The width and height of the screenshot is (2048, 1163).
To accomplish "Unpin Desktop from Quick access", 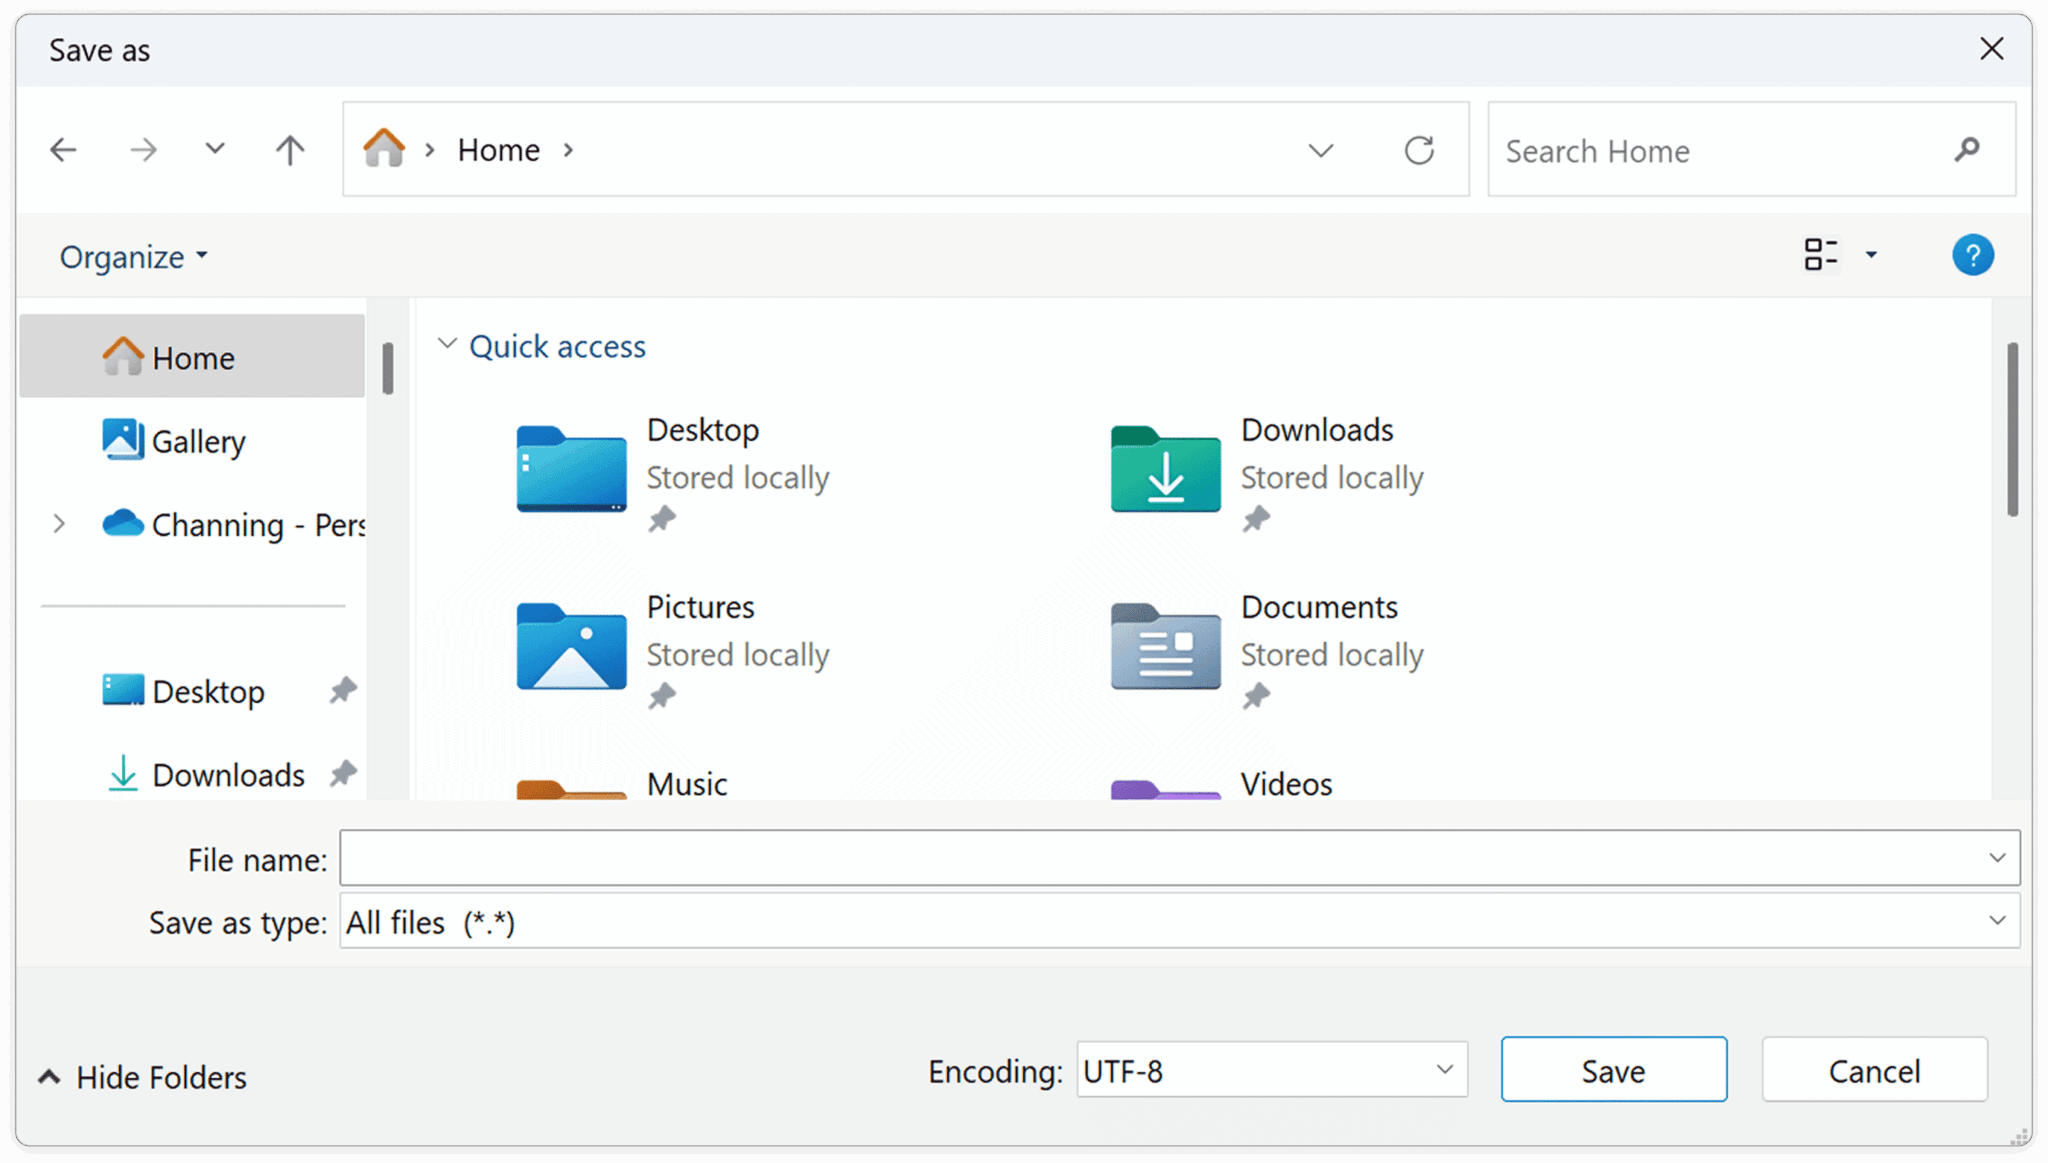I will pyautogui.click(x=664, y=519).
